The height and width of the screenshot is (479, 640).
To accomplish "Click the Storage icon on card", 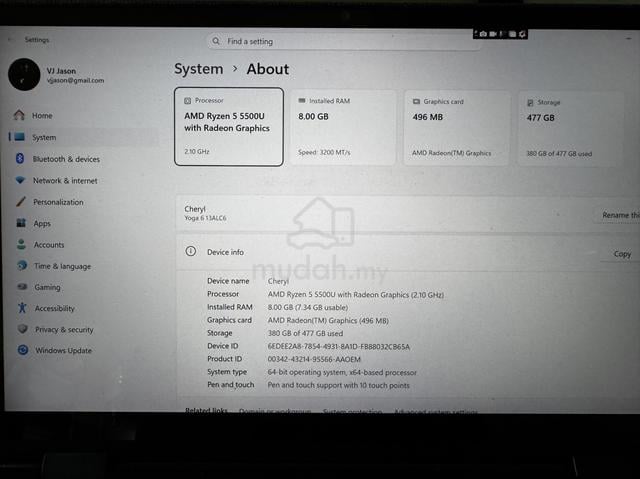I will coord(530,102).
